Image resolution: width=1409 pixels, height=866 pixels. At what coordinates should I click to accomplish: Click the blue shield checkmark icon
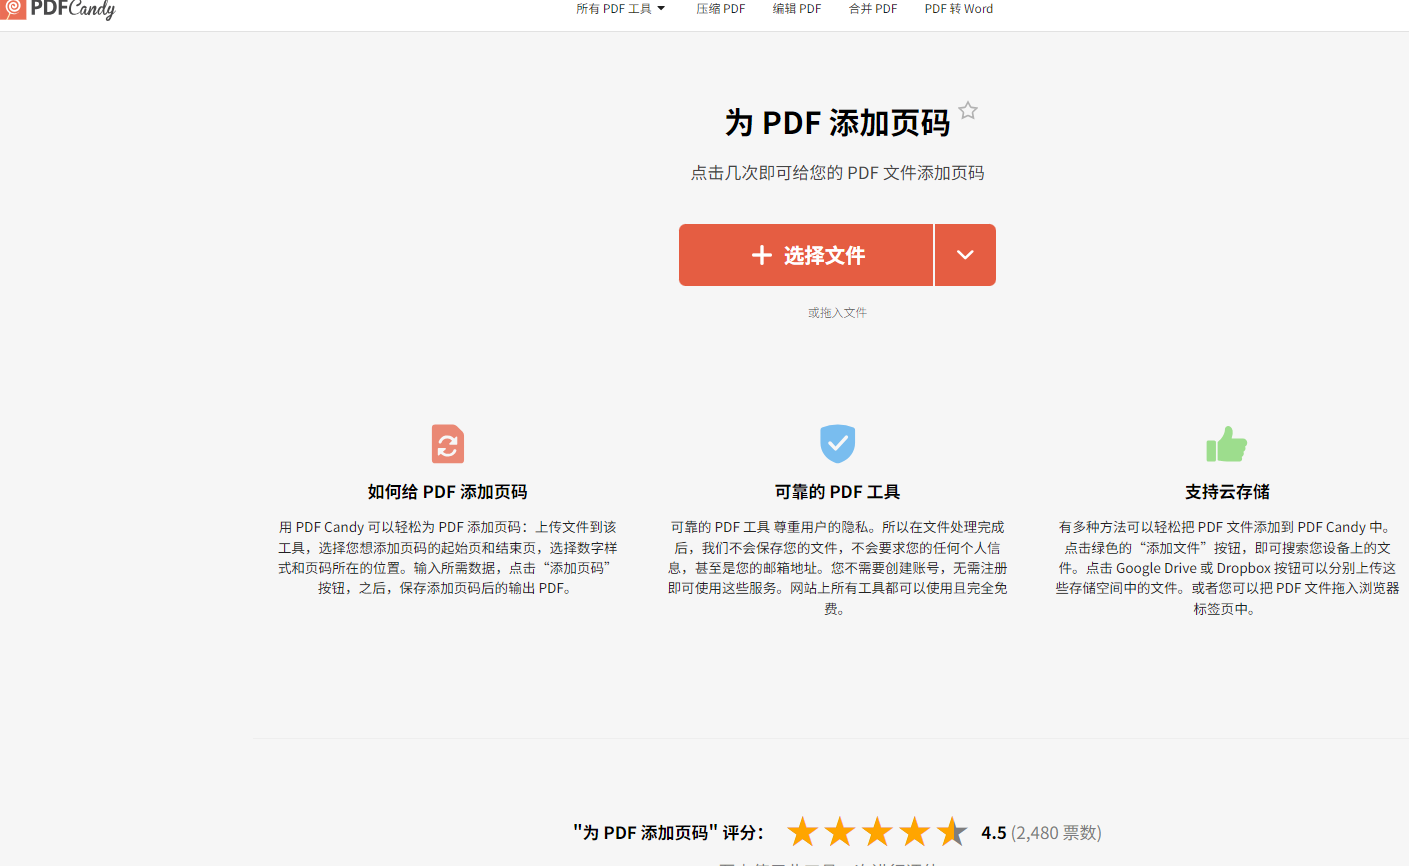(x=837, y=443)
